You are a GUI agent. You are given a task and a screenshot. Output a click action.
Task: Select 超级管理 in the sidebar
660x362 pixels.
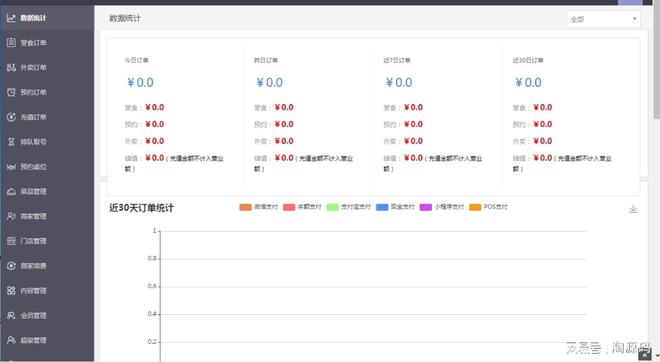(x=47, y=341)
